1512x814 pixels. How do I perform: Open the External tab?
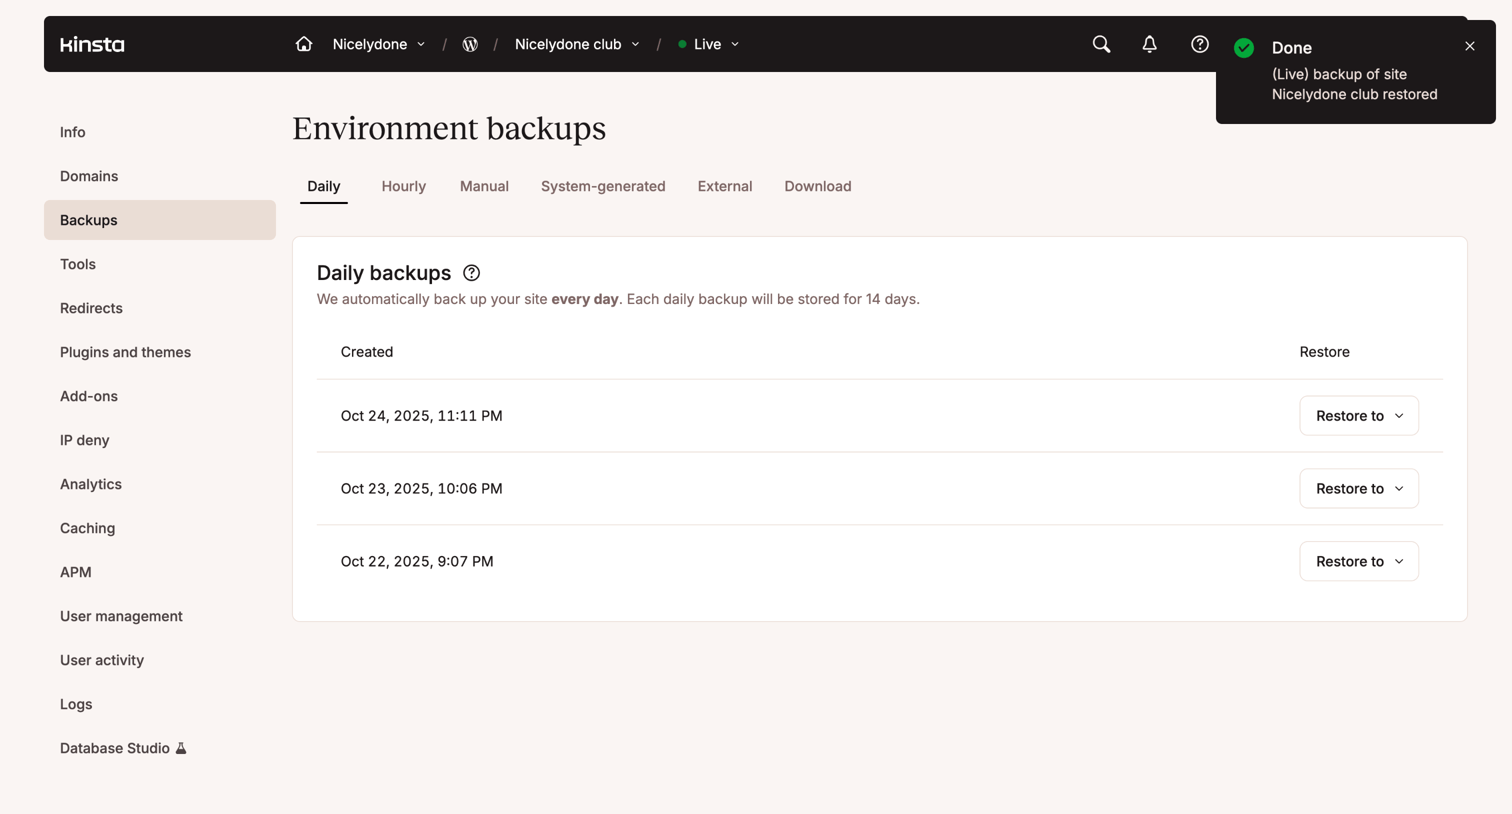[x=725, y=186]
